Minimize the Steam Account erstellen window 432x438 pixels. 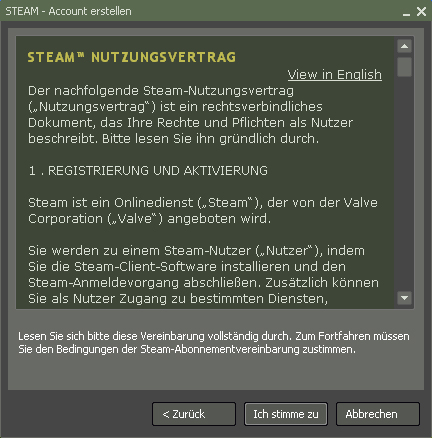pyautogui.click(x=406, y=12)
